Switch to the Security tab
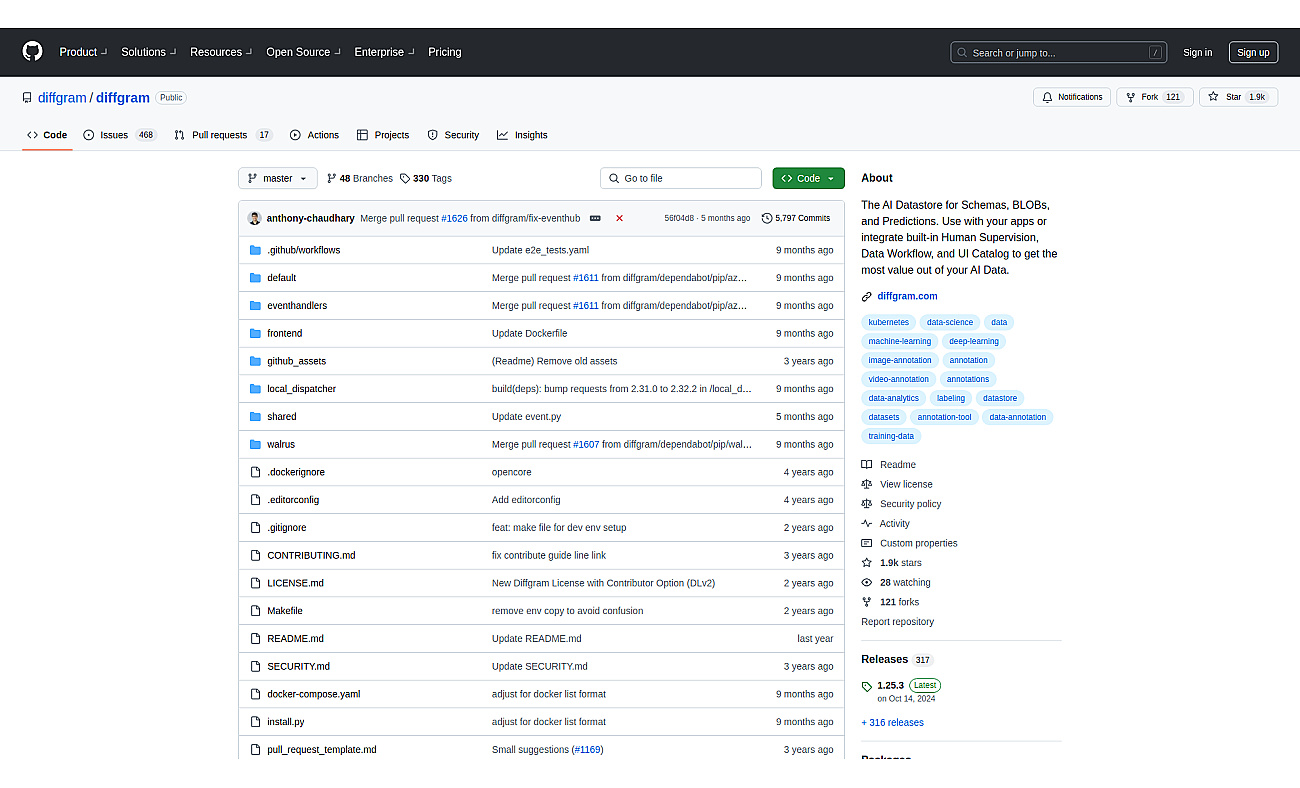This screenshot has width=1300, height=788. (x=453, y=135)
